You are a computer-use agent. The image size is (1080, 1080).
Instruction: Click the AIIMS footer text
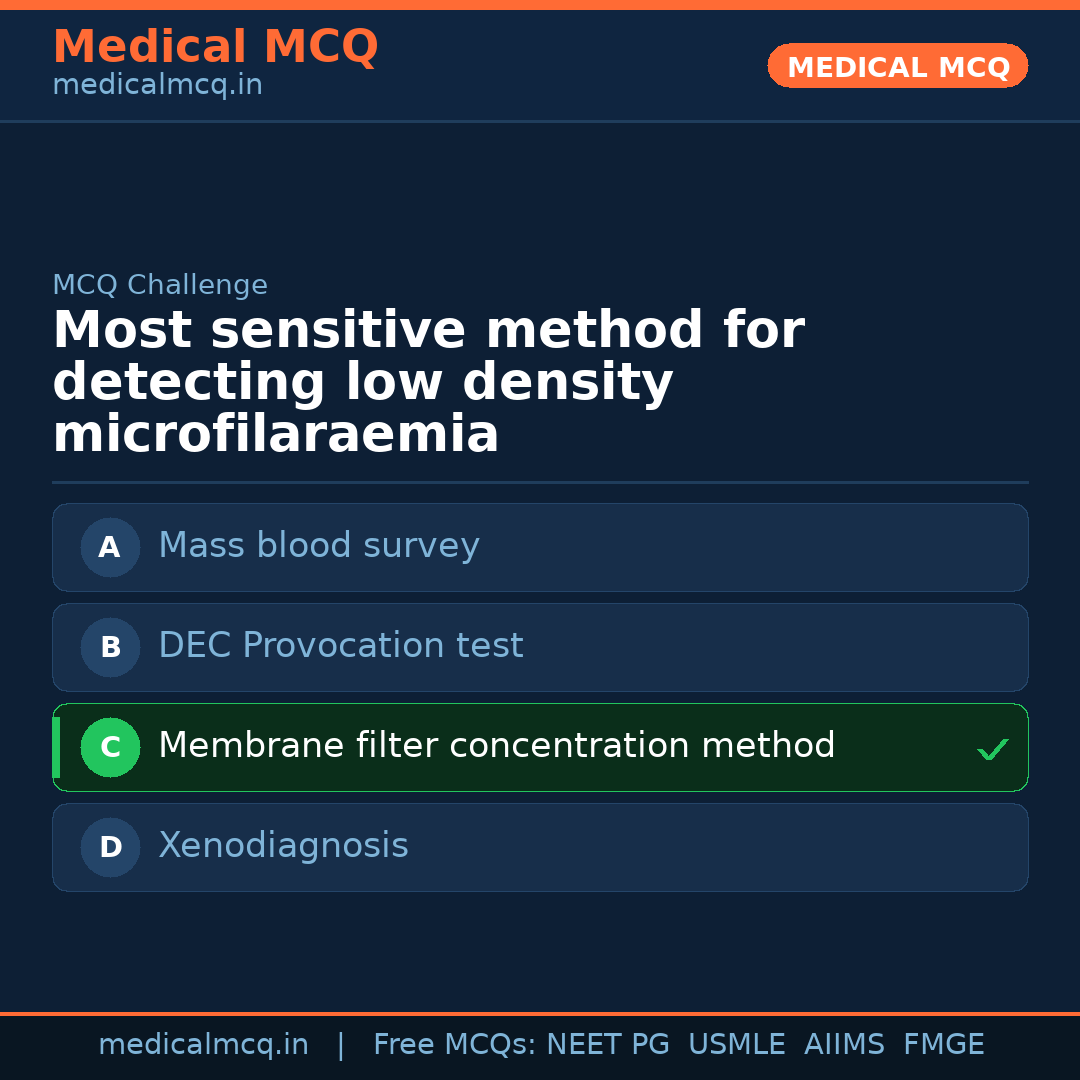(x=844, y=1045)
